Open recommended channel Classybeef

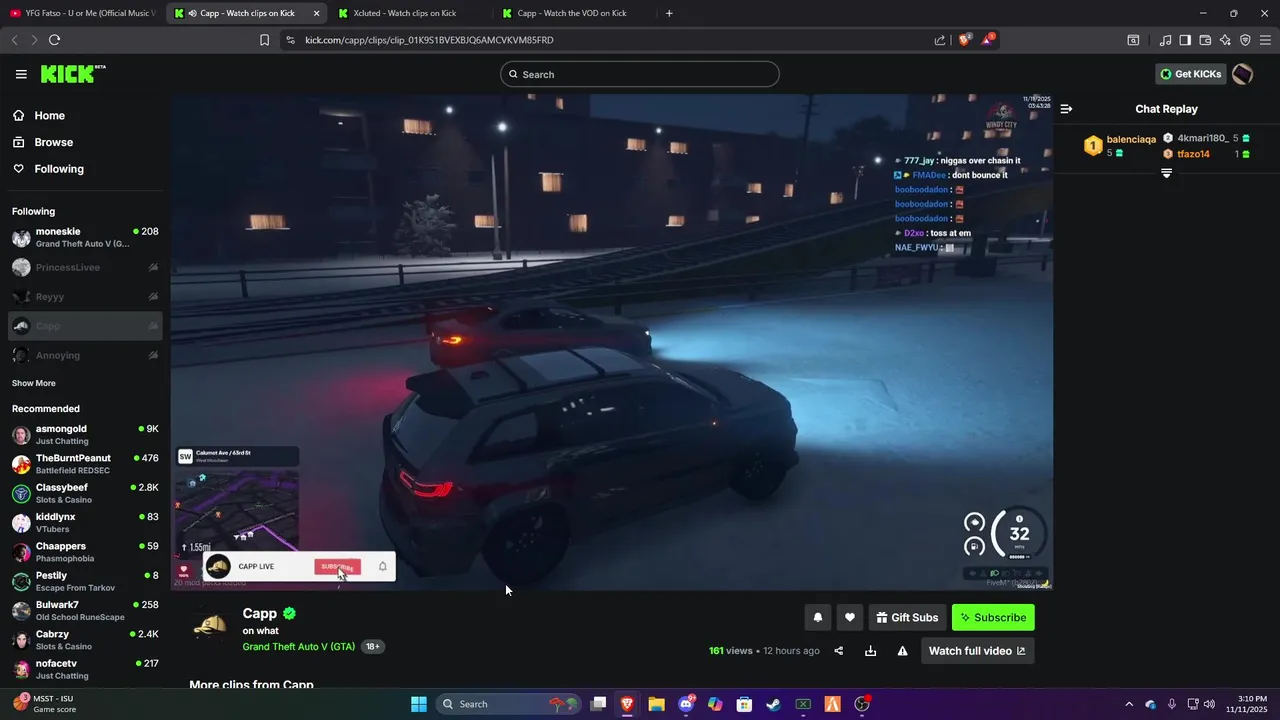(85, 493)
